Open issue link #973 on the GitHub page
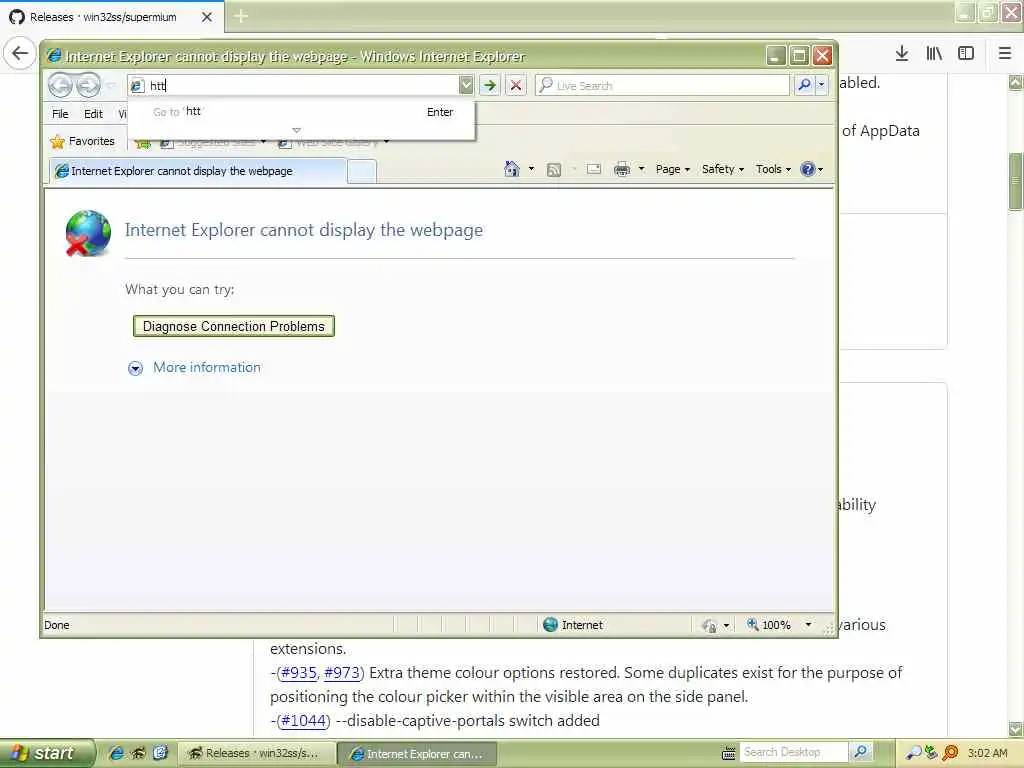This screenshot has width=1024, height=768. [342, 673]
